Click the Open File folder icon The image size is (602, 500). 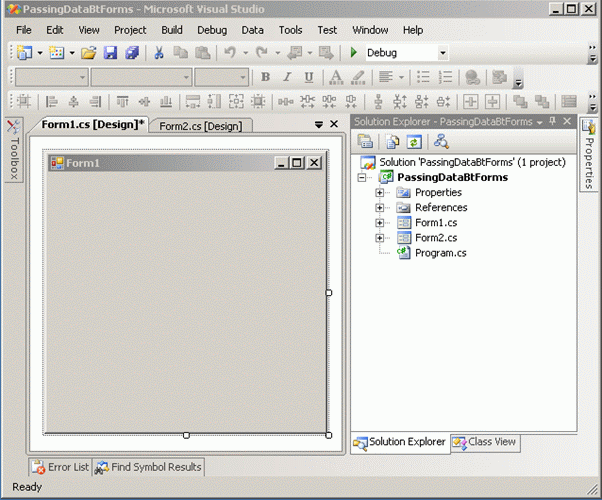(89, 53)
